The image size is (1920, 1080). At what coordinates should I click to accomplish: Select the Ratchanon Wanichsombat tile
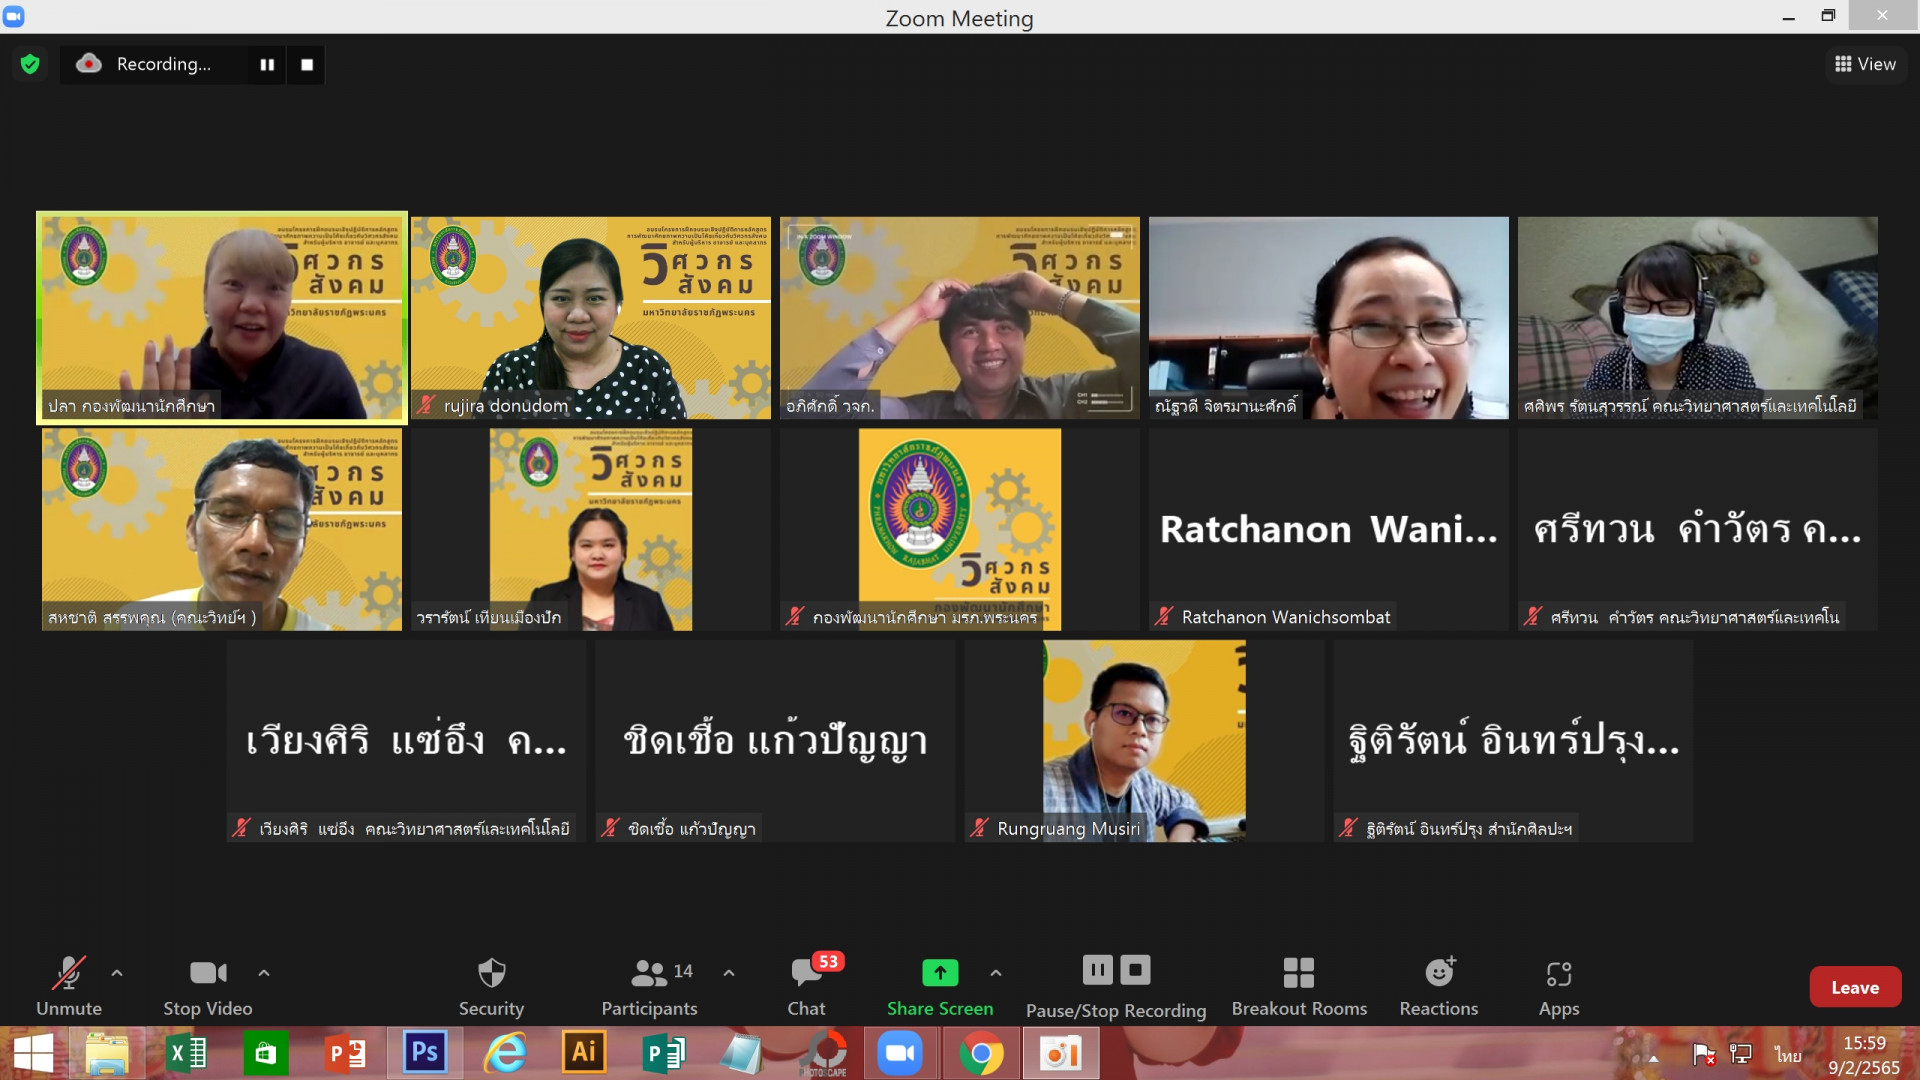tap(1329, 530)
